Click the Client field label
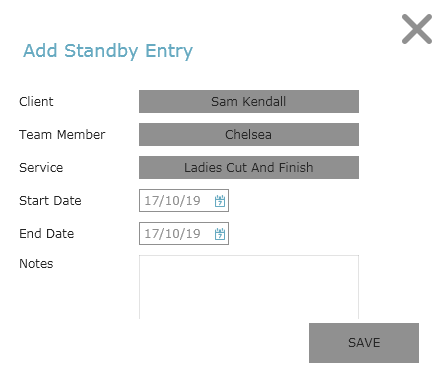The image size is (445, 388). [36, 101]
